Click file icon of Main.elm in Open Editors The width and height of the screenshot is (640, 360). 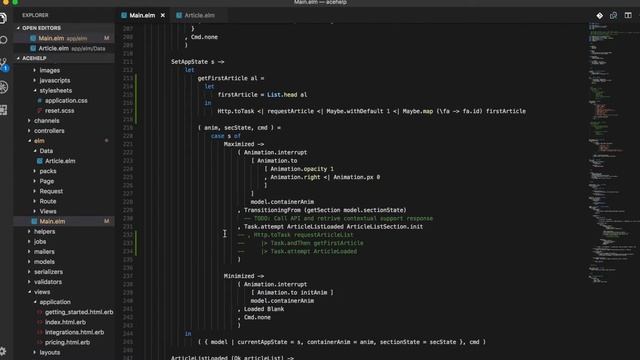coord(33,38)
